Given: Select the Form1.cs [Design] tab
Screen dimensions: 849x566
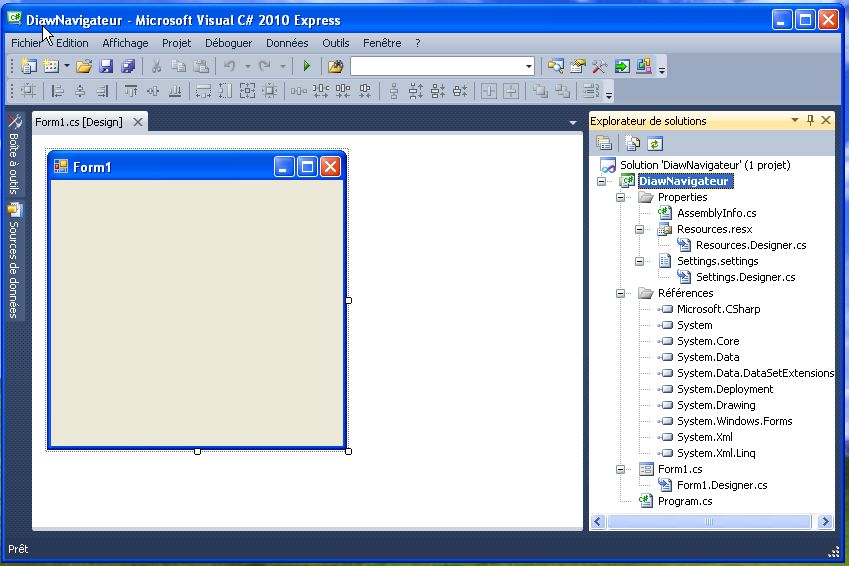Looking at the screenshot, I should (x=79, y=122).
